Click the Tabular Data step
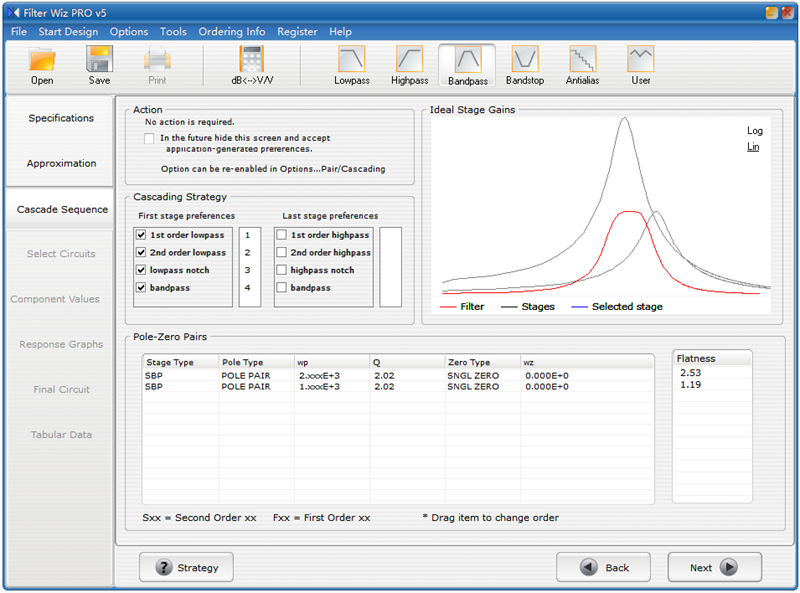 point(61,435)
